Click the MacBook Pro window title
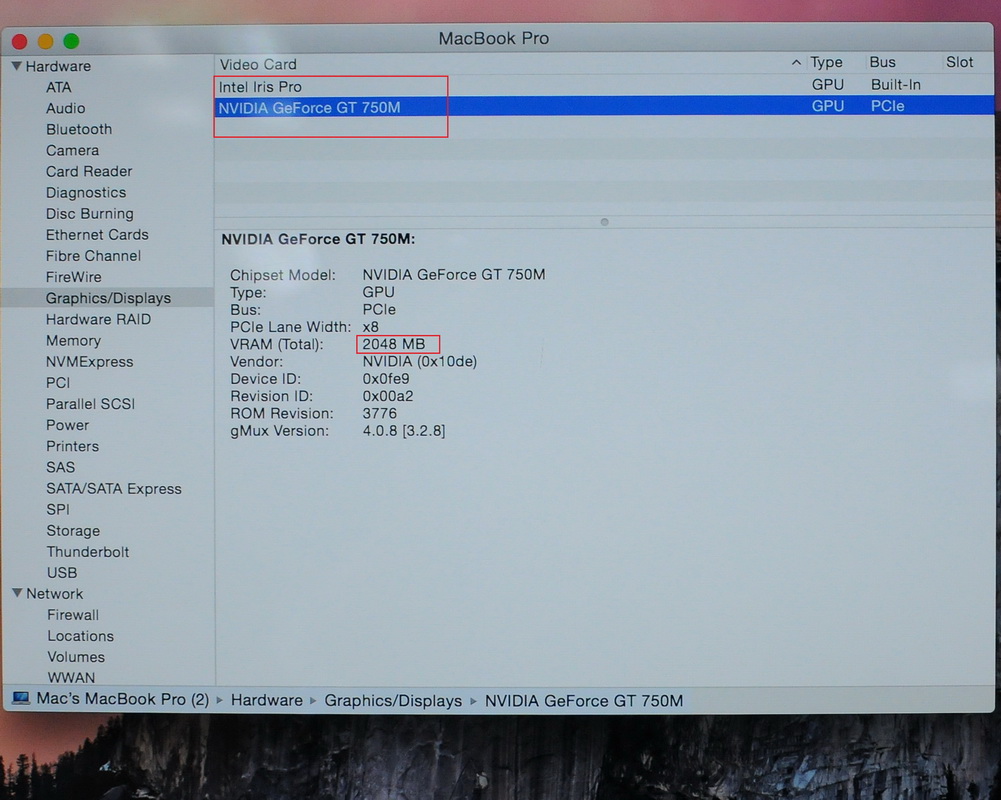Screen dimensions: 1001x800 pyautogui.click(x=493, y=38)
